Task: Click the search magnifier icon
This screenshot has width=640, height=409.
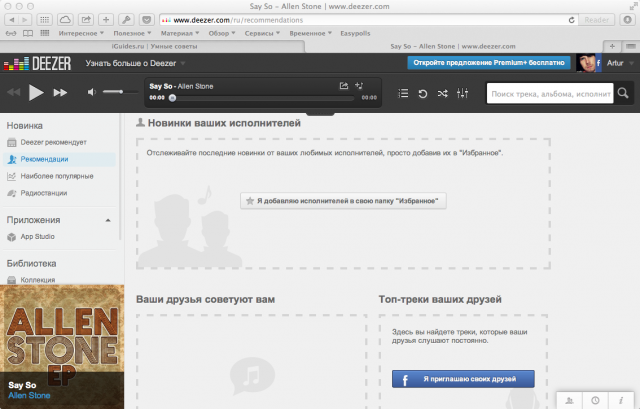Action: pos(623,93)
